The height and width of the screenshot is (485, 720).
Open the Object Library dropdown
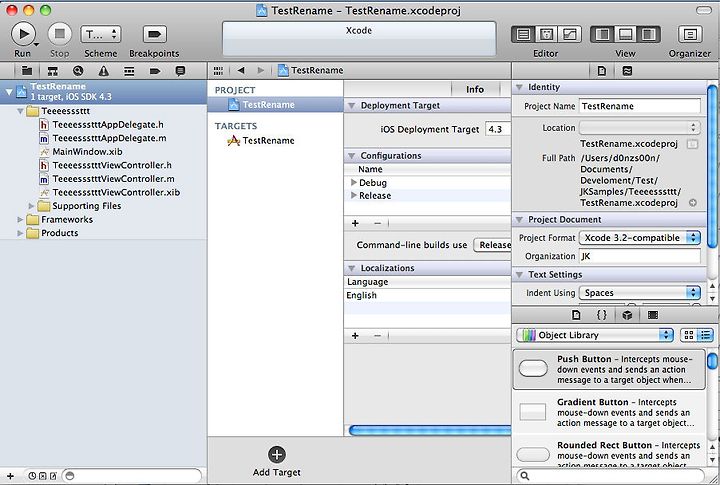tap(595, 335)
